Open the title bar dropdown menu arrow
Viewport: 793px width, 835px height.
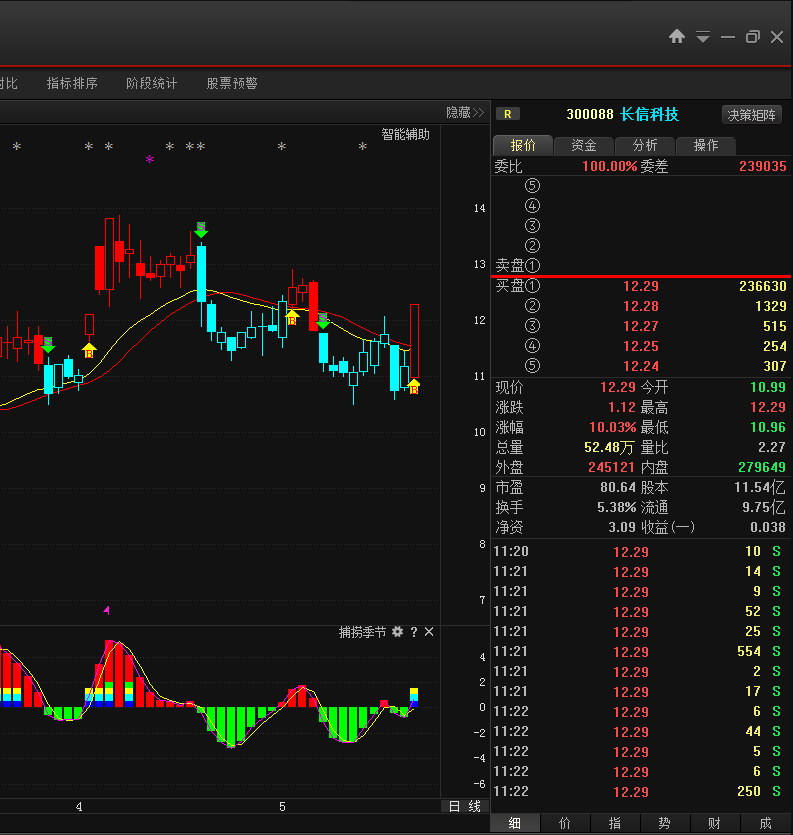[703, 37]
